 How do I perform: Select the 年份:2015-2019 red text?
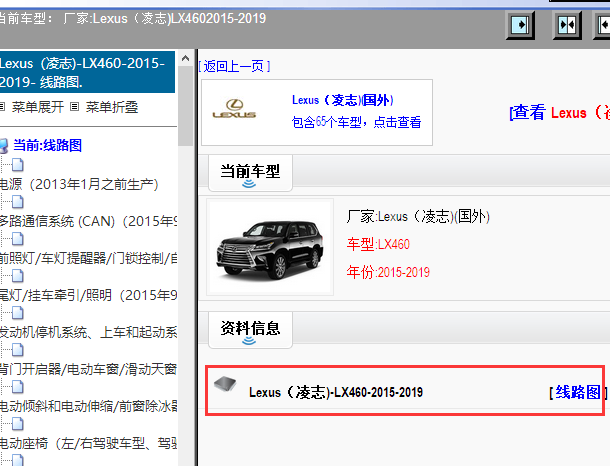[x=388, y=272]
